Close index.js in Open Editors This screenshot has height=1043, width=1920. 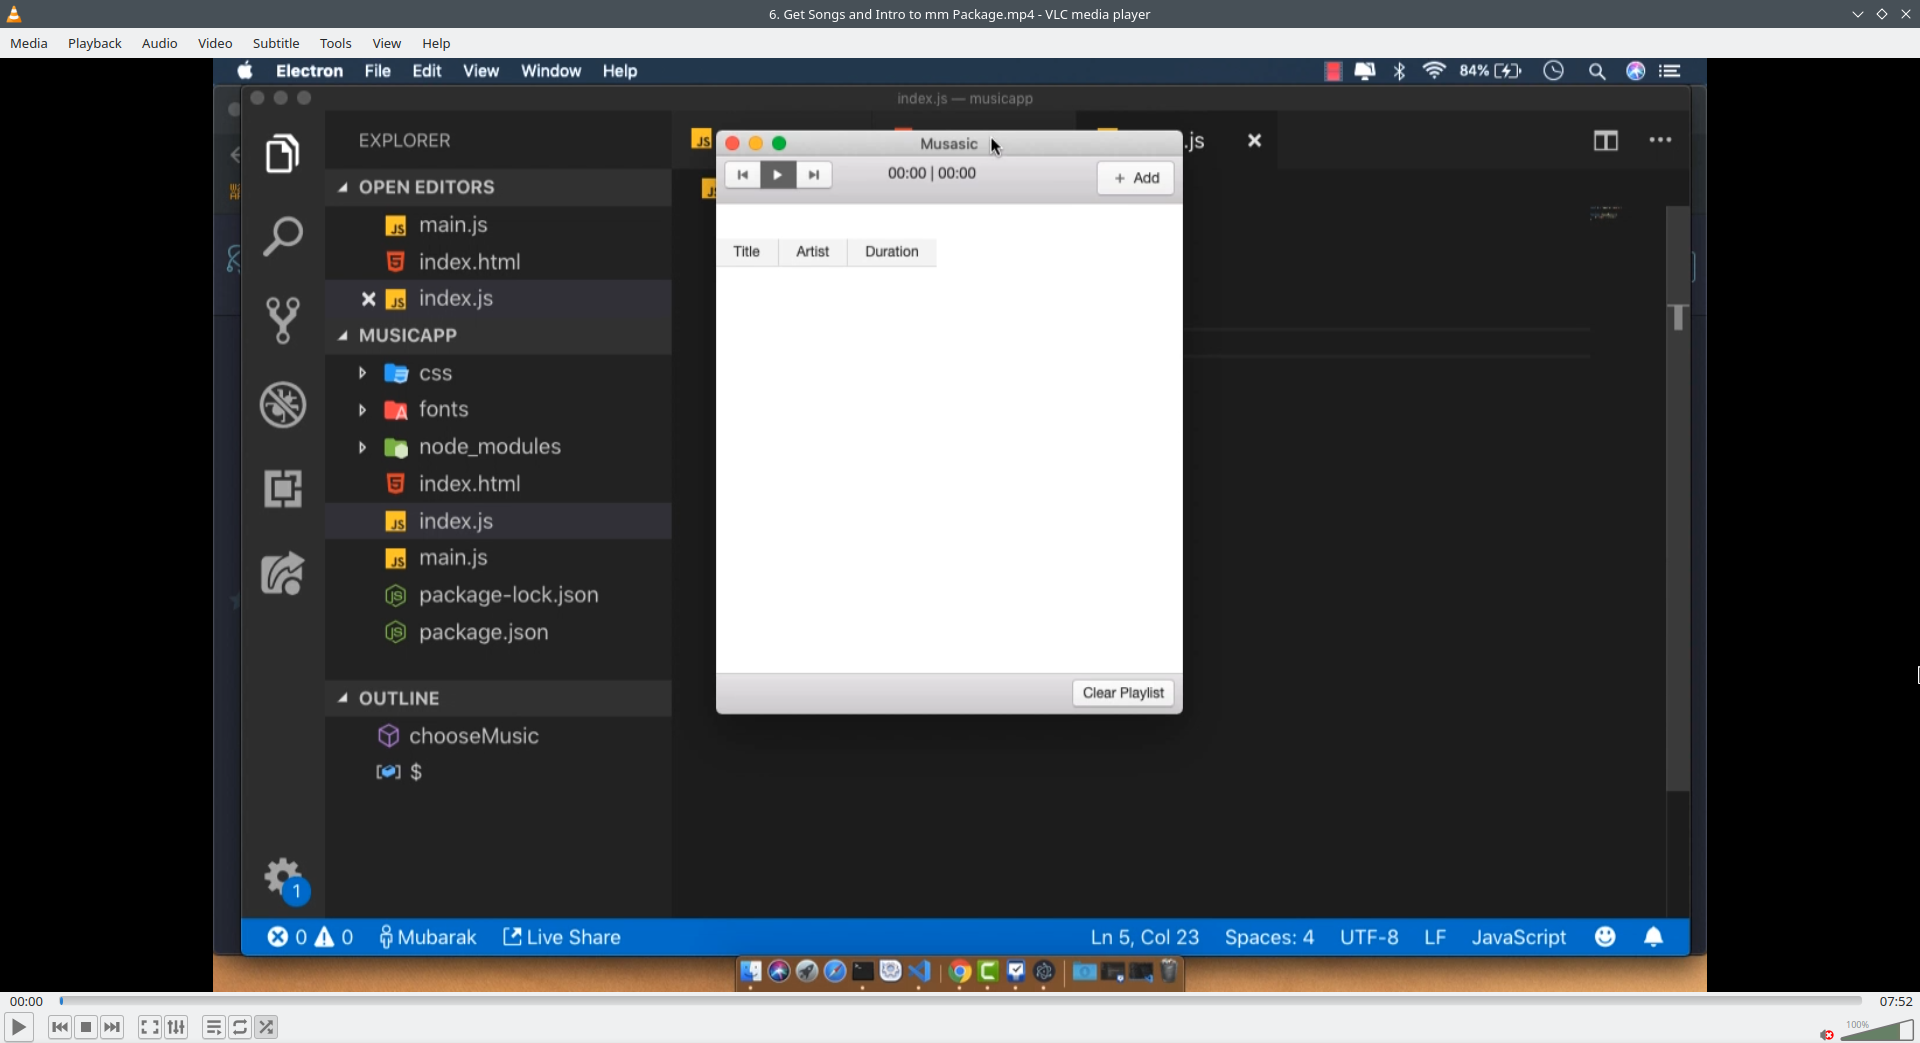pyautogui.click(x=368, y=299)
